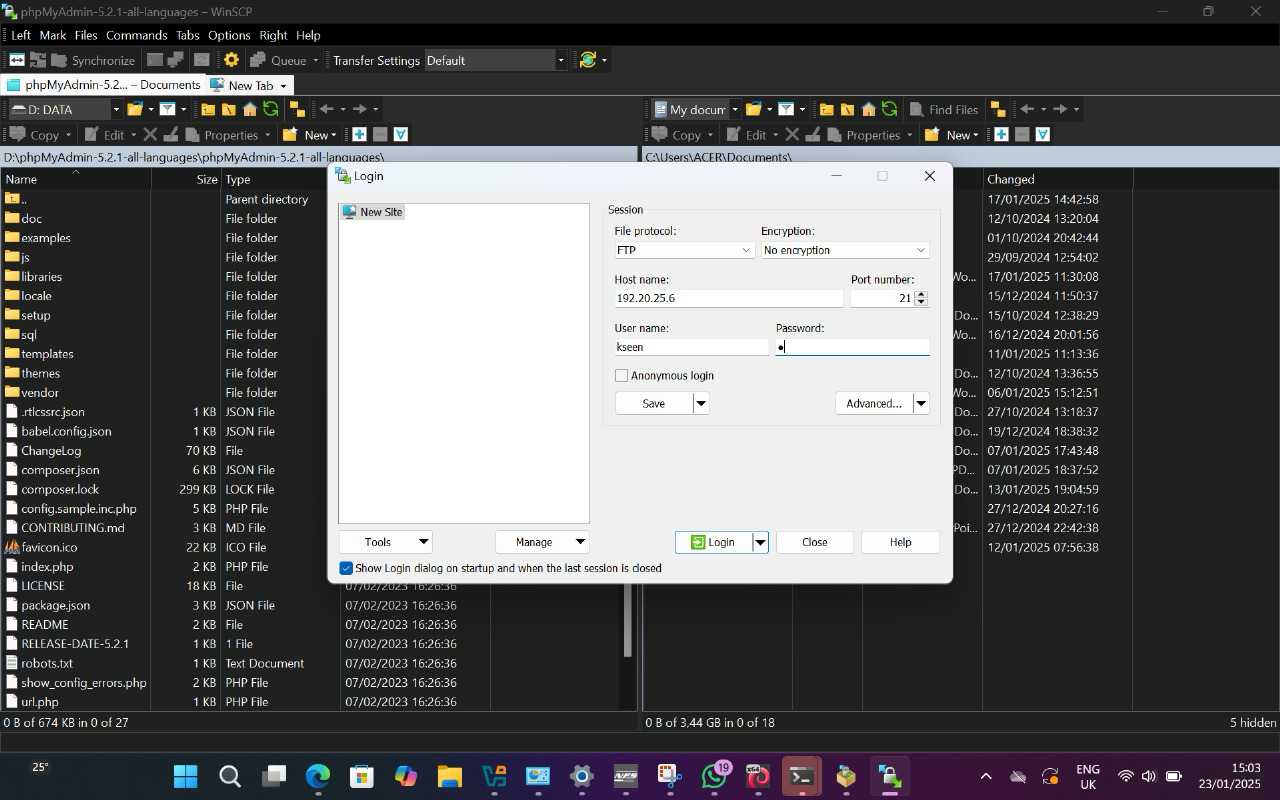The width and height of the screenshot is (1280, 800).
Task: Open the WhatsApp icon in the taskbar
Action: coord(715,776)
